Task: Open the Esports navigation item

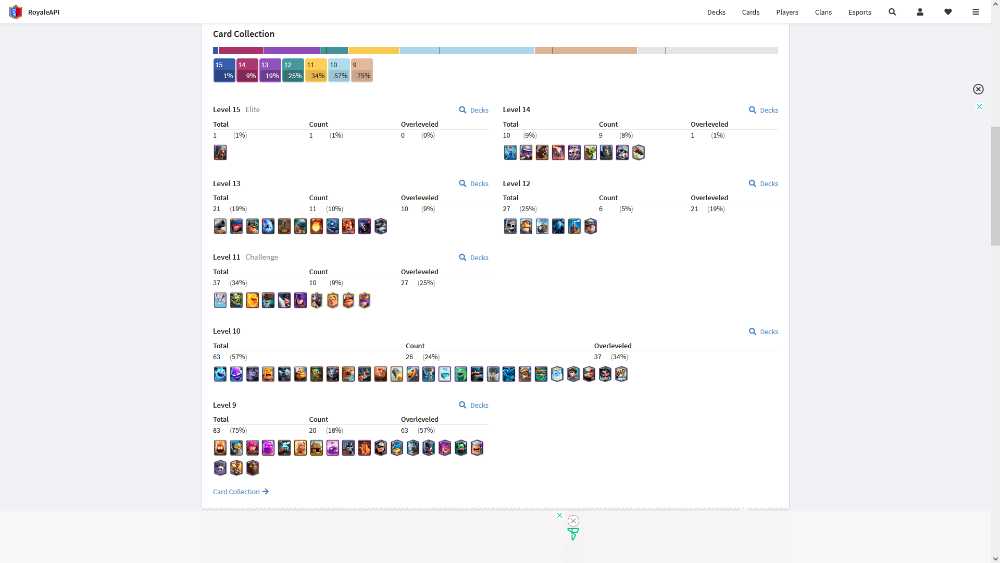Action: click(859, 12)
